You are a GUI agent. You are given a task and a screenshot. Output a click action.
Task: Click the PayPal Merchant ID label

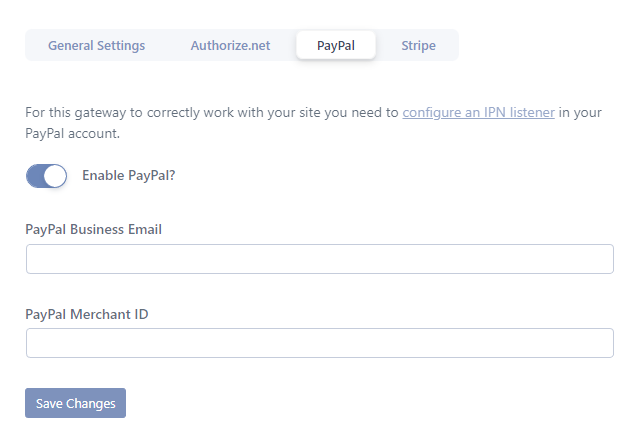(x=87, y=314)
